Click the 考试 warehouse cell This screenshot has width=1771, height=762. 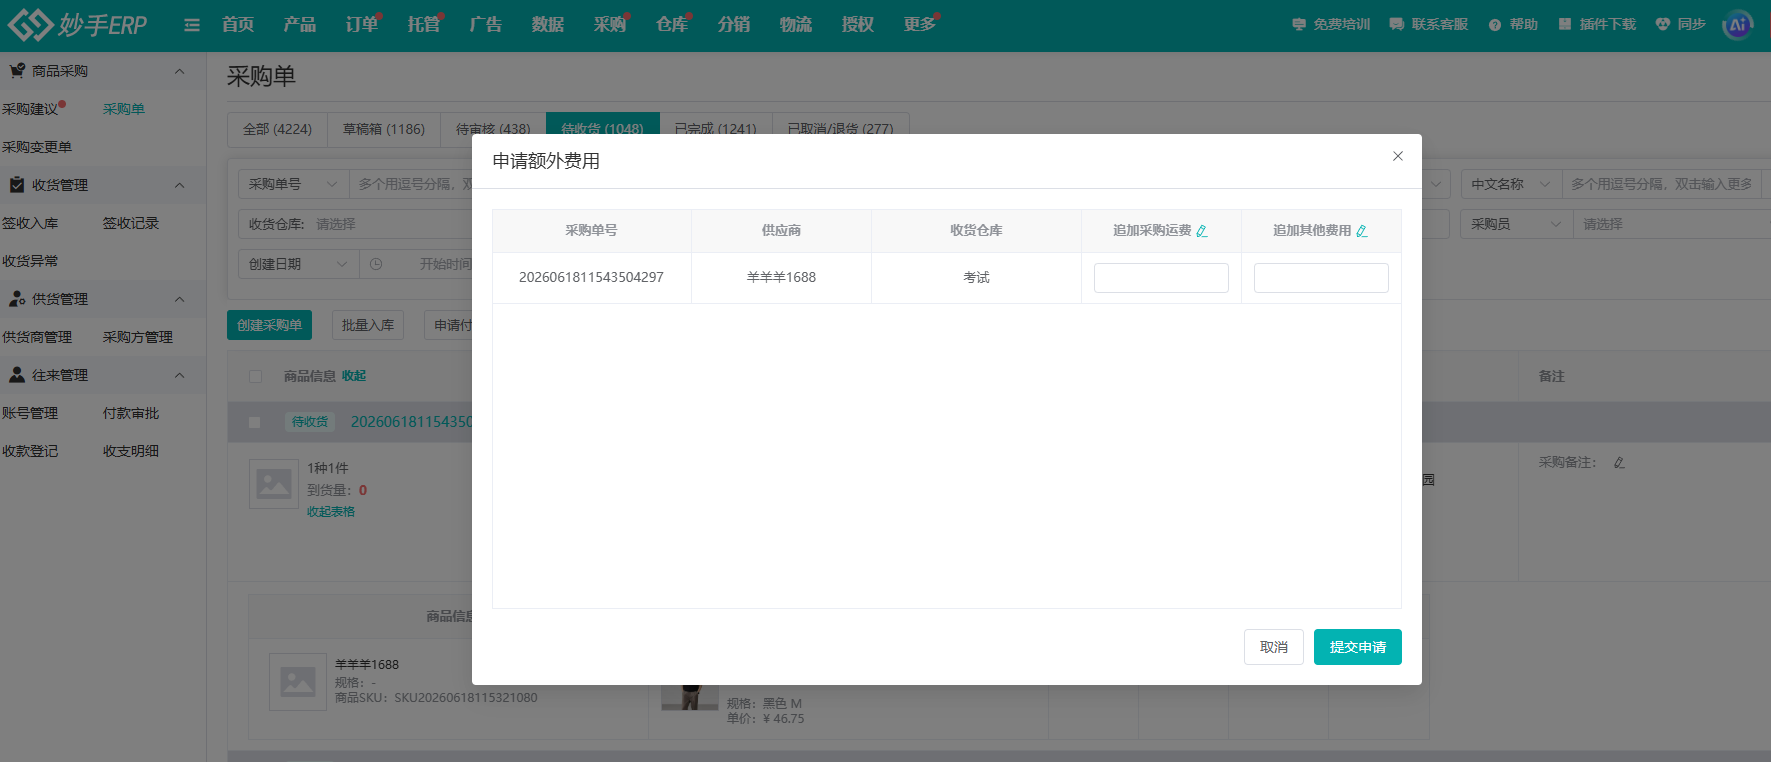point(976,278)
